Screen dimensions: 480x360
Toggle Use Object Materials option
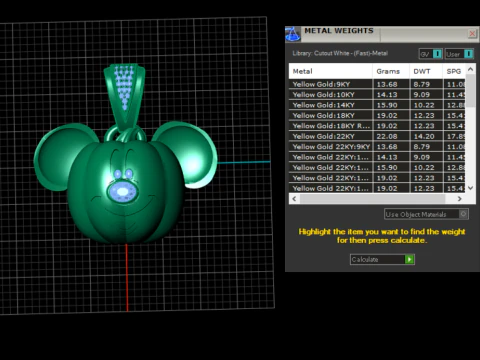pos(426,214)
